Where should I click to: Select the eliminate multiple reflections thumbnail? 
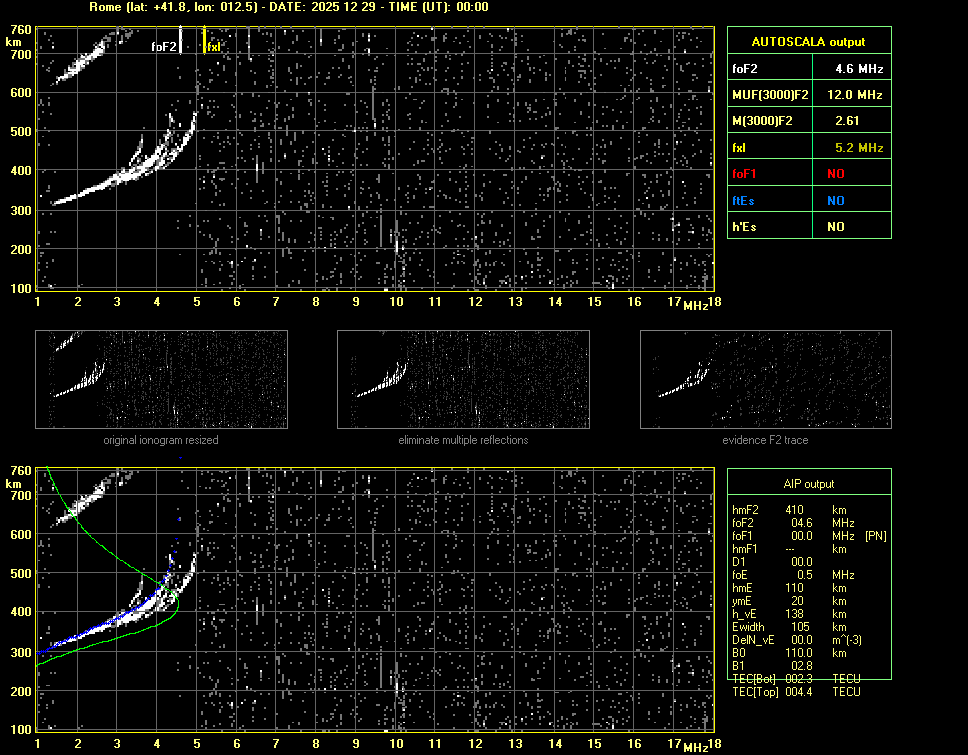pyautogui.click(x=463, y=379)
